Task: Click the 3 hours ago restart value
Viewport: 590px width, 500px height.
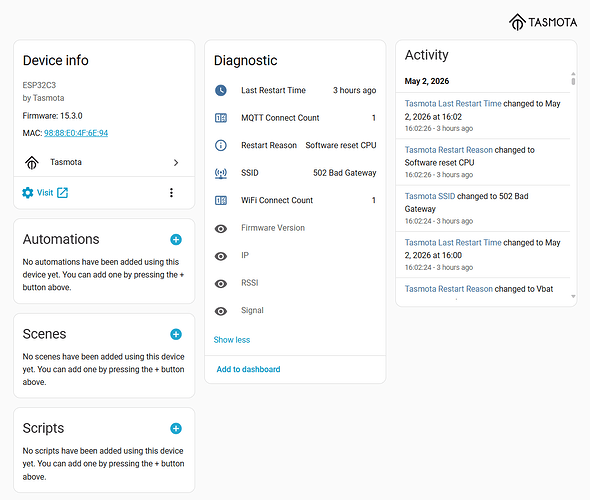Action: (354, 90)
